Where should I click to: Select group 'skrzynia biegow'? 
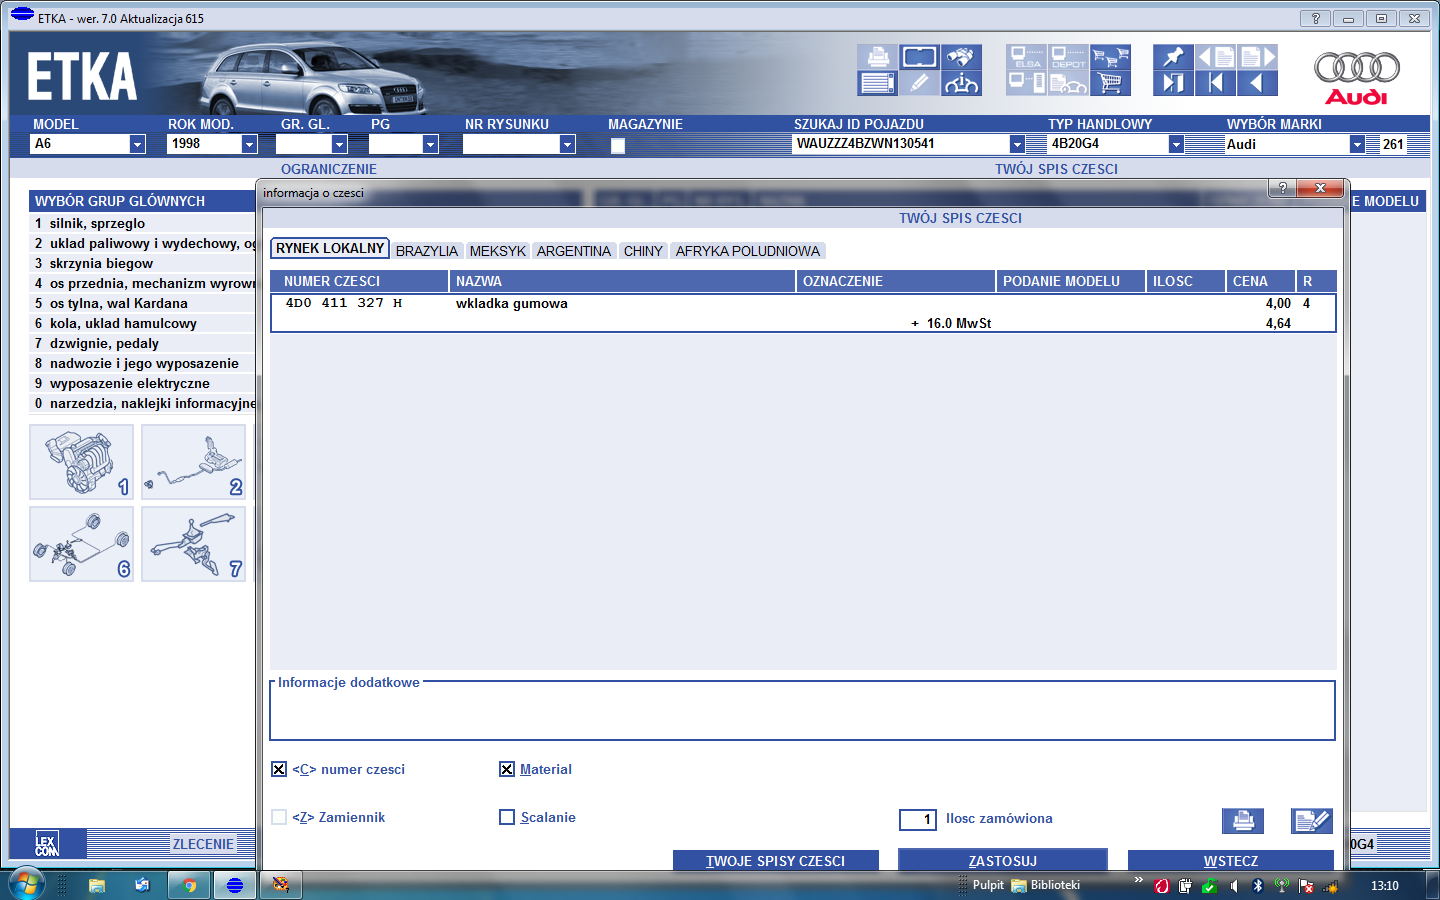click(142, 263)
